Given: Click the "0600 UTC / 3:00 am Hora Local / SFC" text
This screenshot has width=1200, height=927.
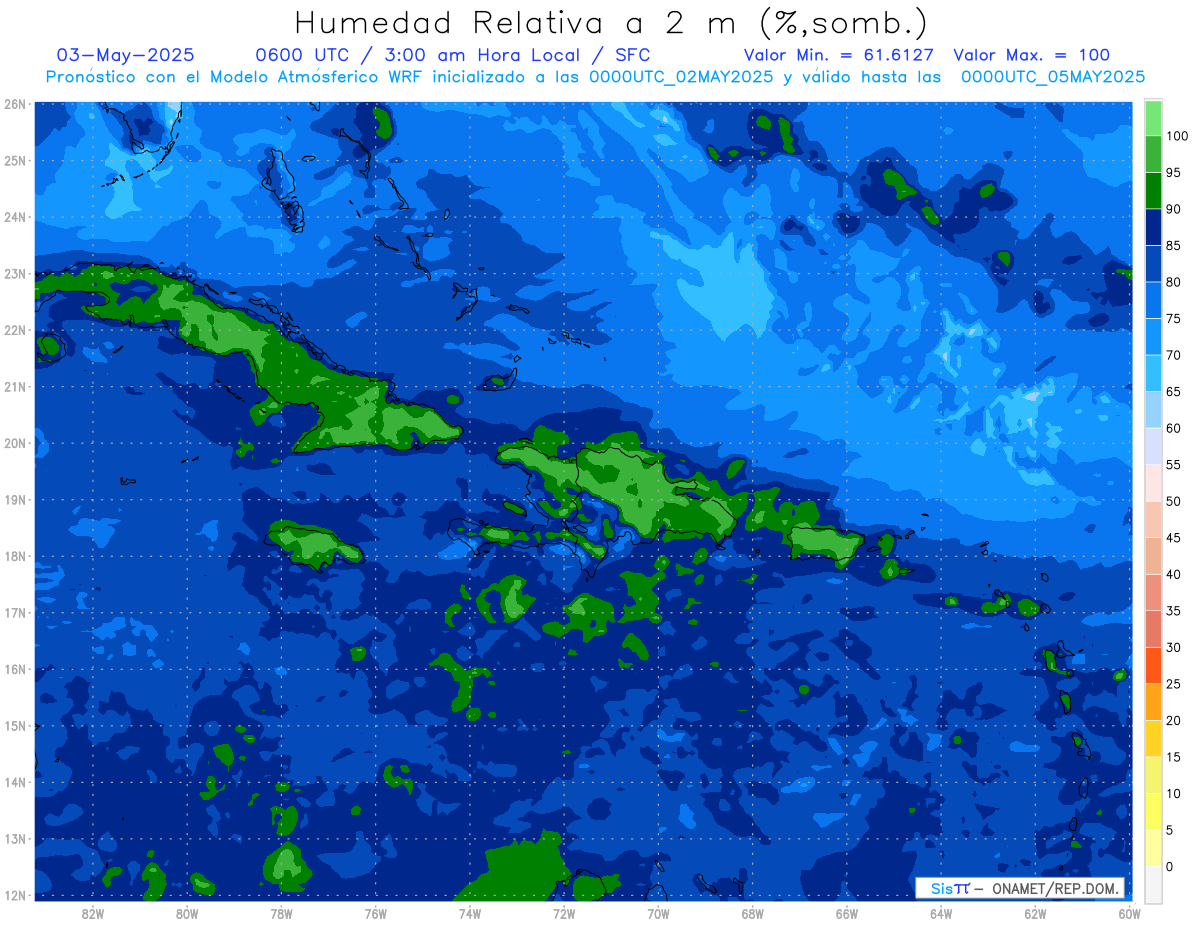Looking at the screenshot, I should point(453,55).
